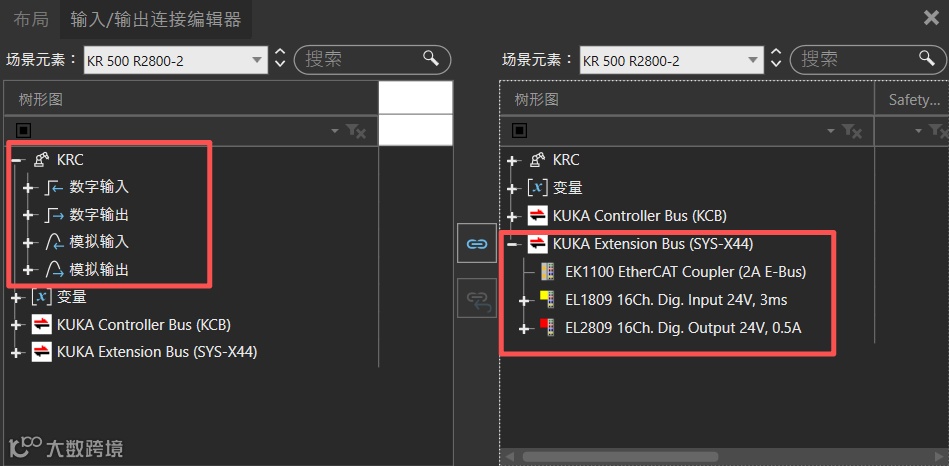Toggle the right tree select-all checkbox
Viewport: 949px width, 466px height.
(x=519, y=131)
